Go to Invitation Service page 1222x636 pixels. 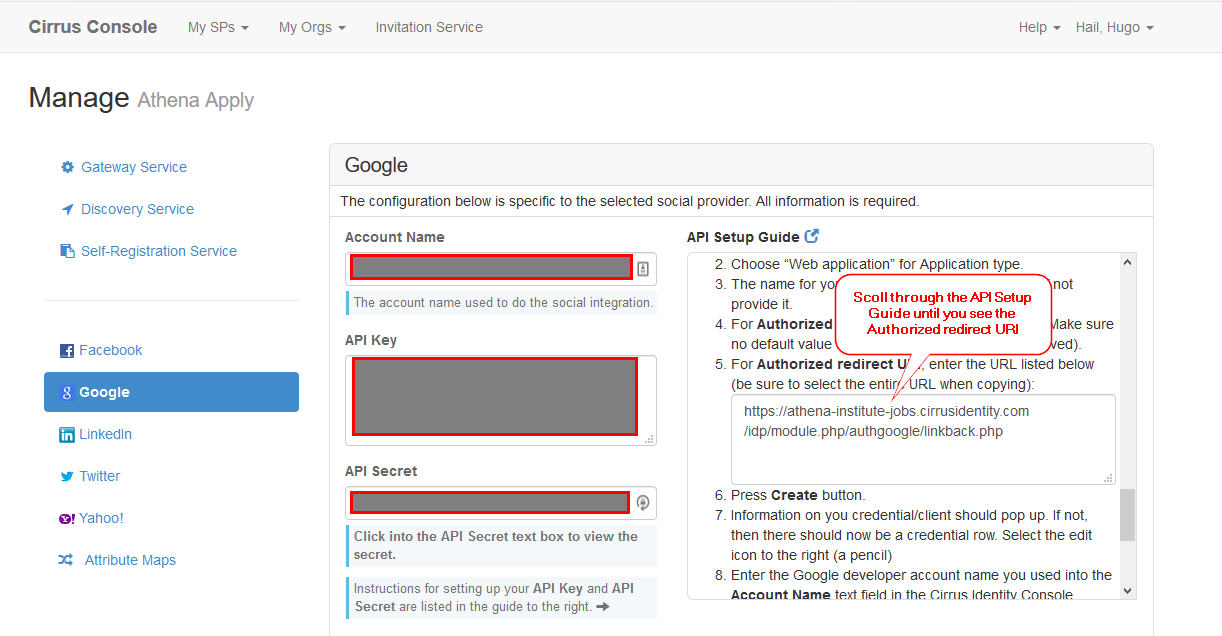click(x=429, y=27)
